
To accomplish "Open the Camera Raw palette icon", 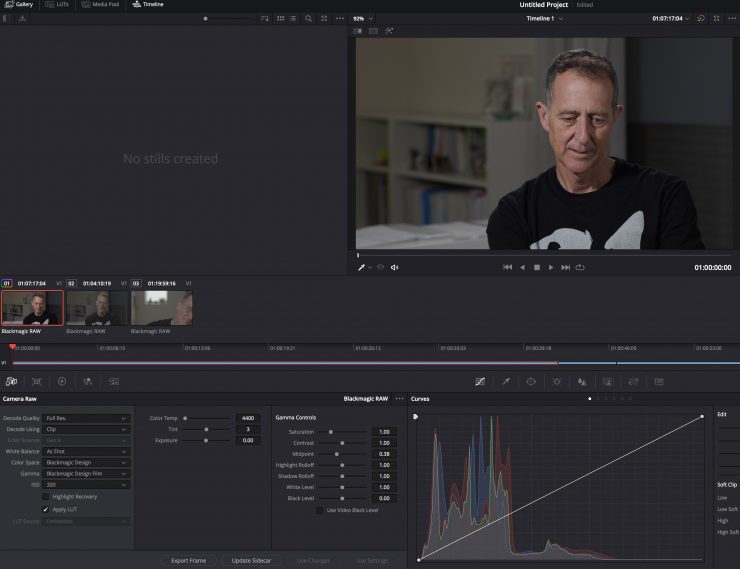I will [x=11, y=381].
